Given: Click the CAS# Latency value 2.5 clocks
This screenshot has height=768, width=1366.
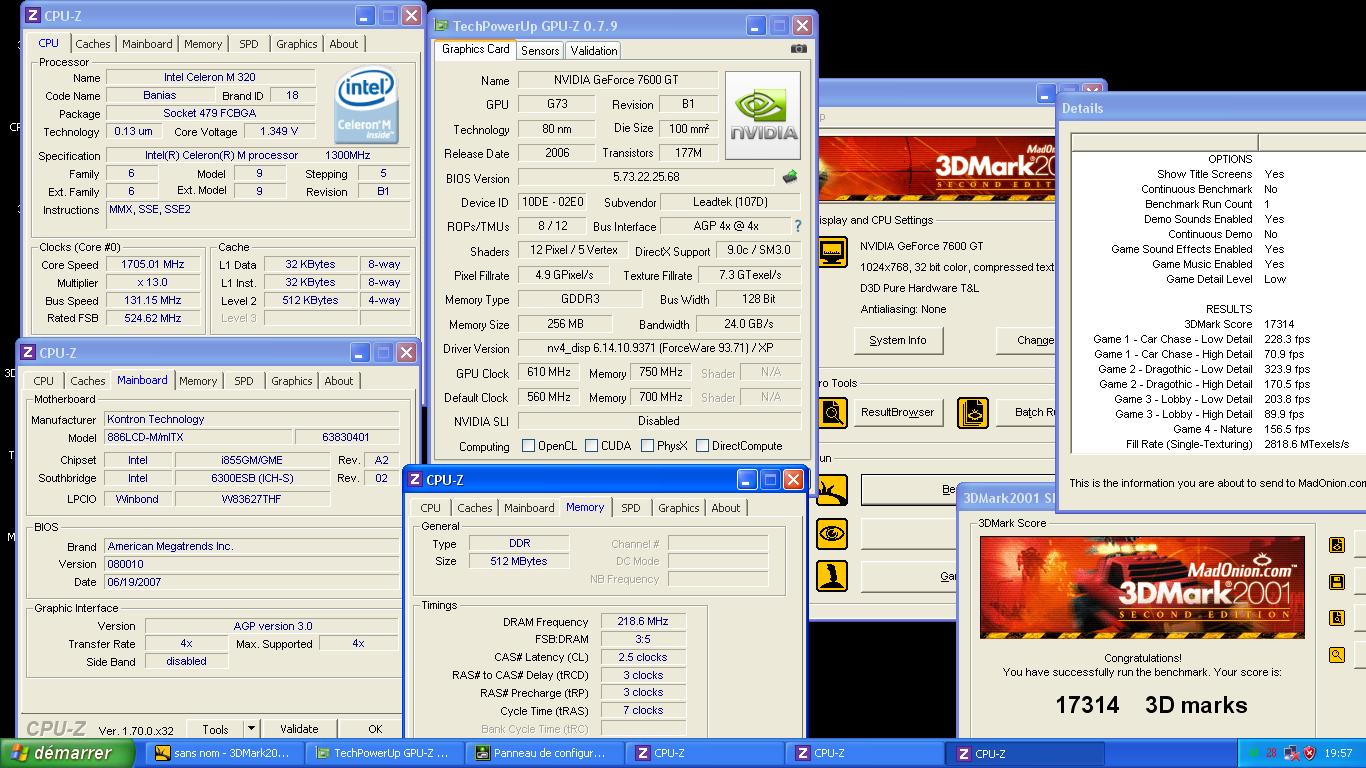Looking at the screenshot, I should [643, 657].
